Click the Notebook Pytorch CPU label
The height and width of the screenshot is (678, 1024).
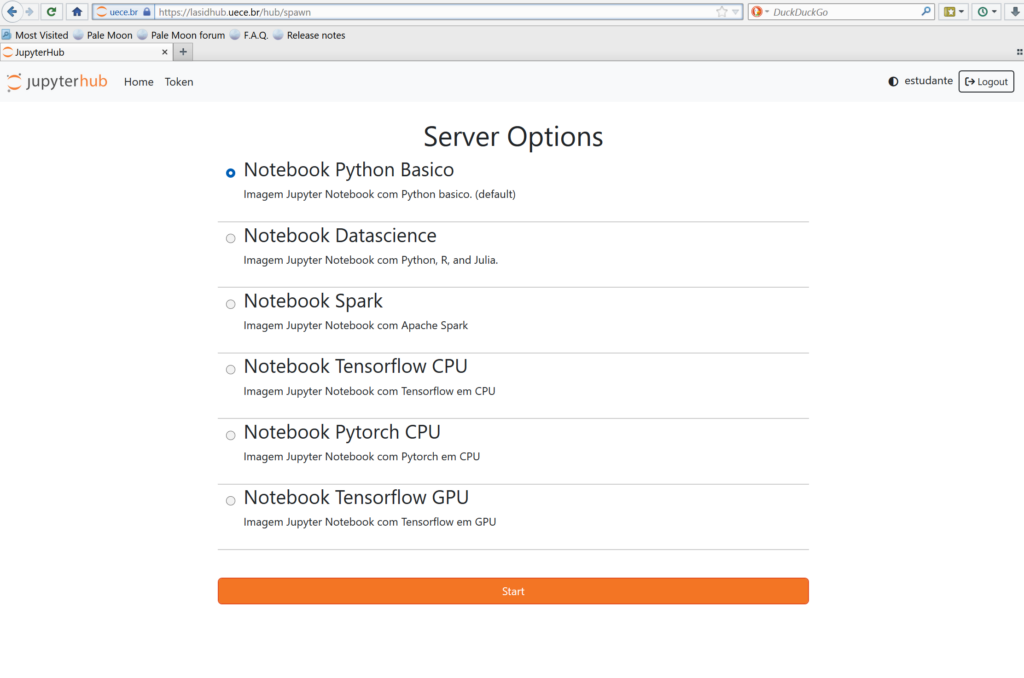(342, 432)
